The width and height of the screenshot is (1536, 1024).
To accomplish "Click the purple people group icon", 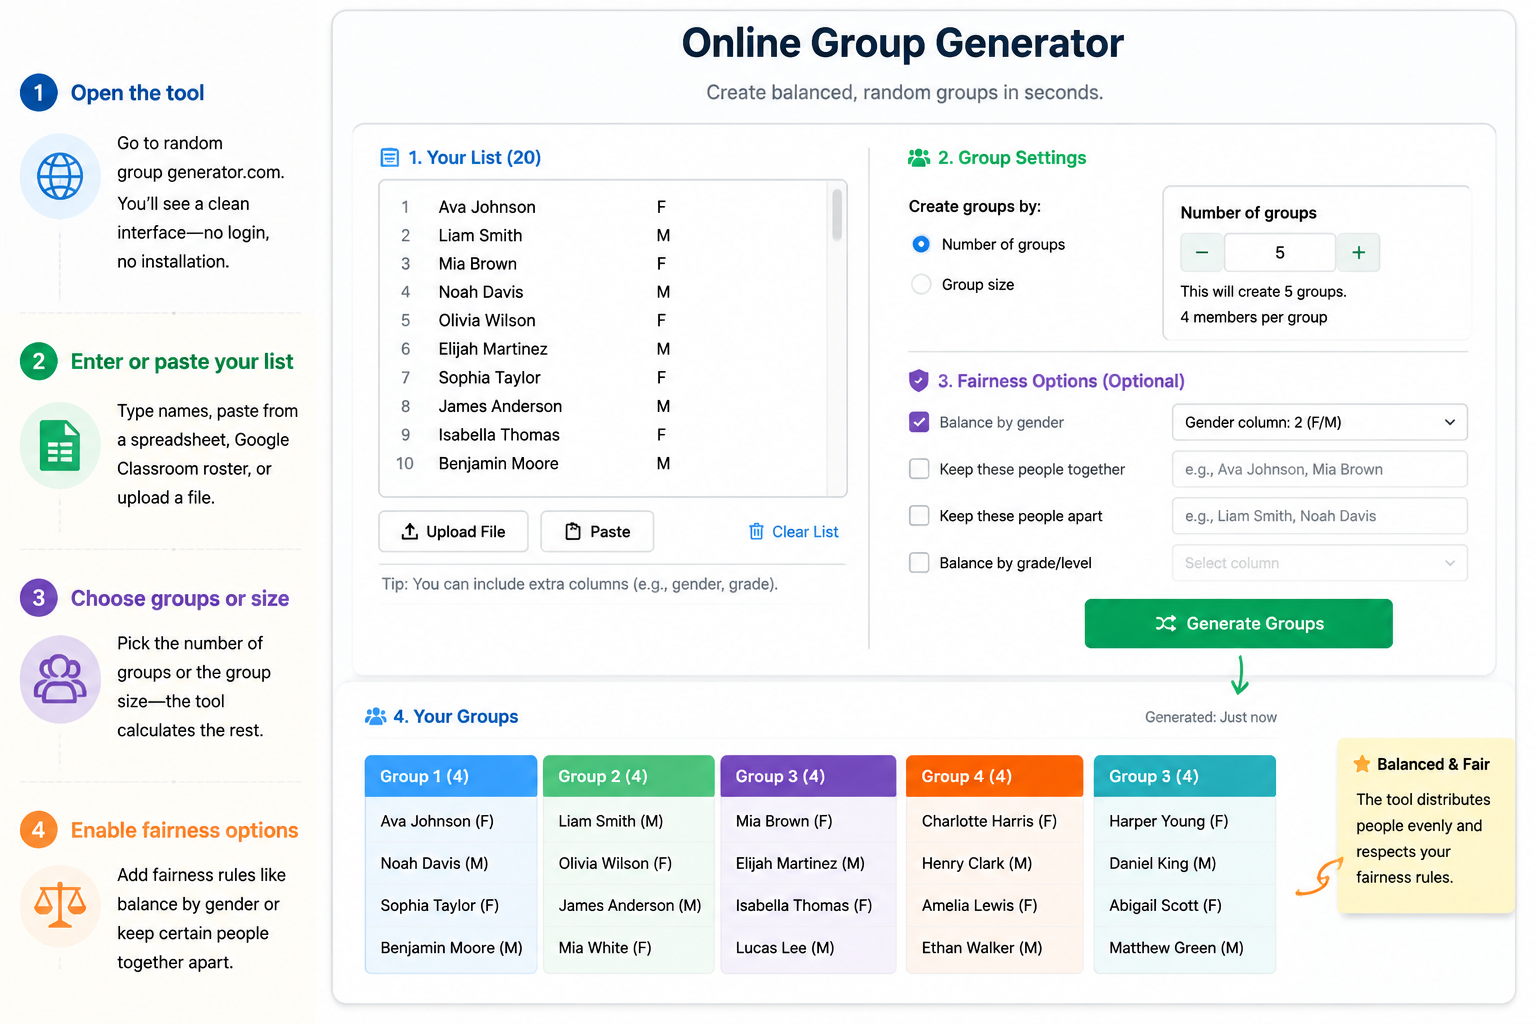I will click(x=60, y=679).
